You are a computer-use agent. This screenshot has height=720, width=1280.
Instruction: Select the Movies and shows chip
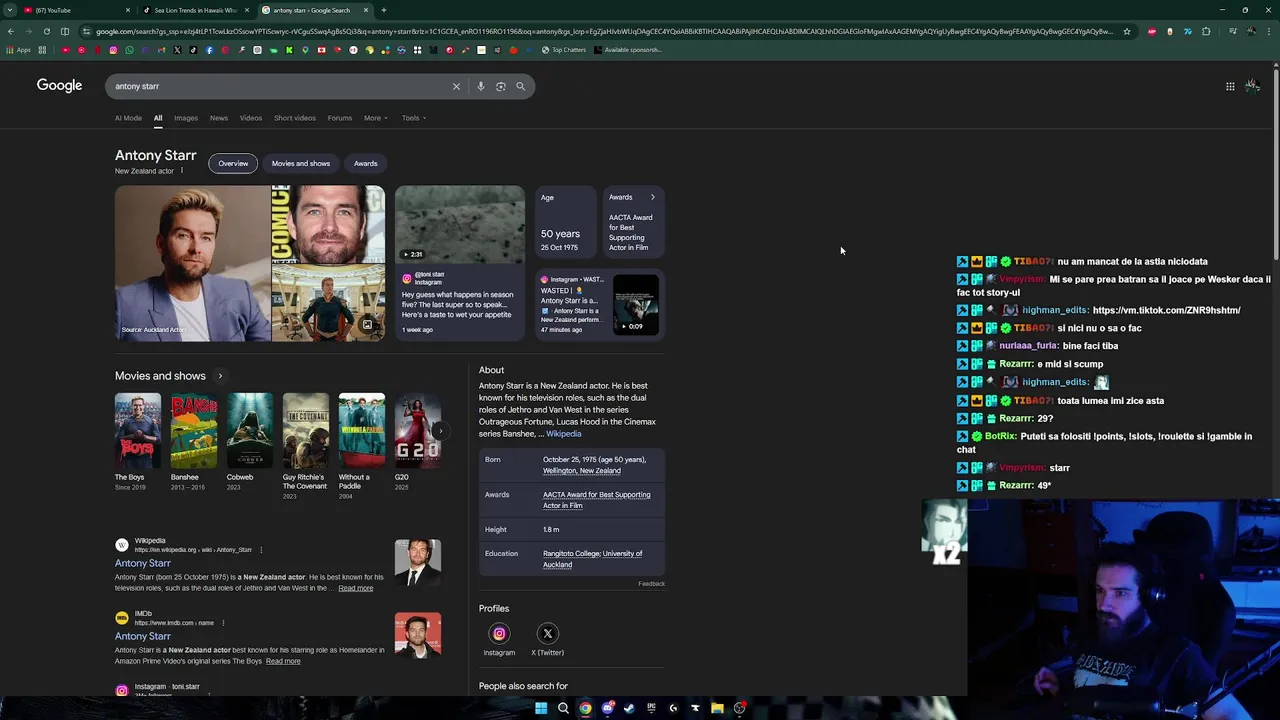tap(300, 163)
